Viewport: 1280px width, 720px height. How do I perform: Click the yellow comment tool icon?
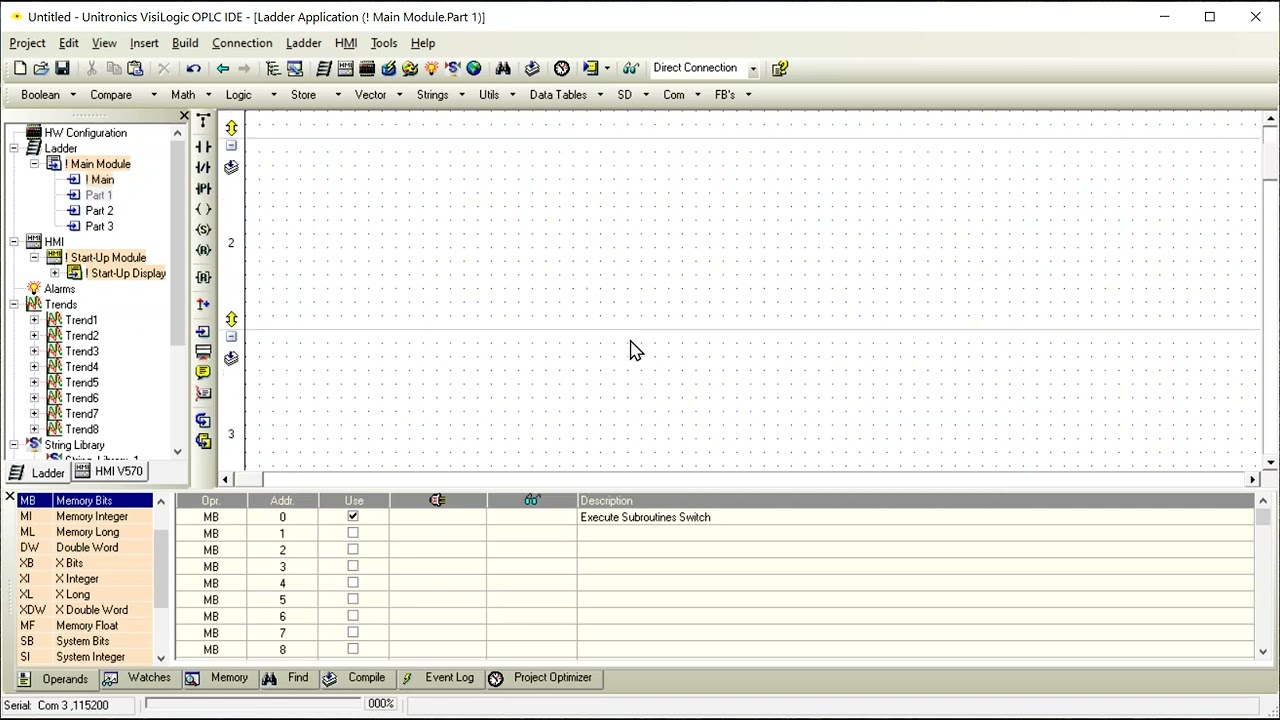point(203,372)
